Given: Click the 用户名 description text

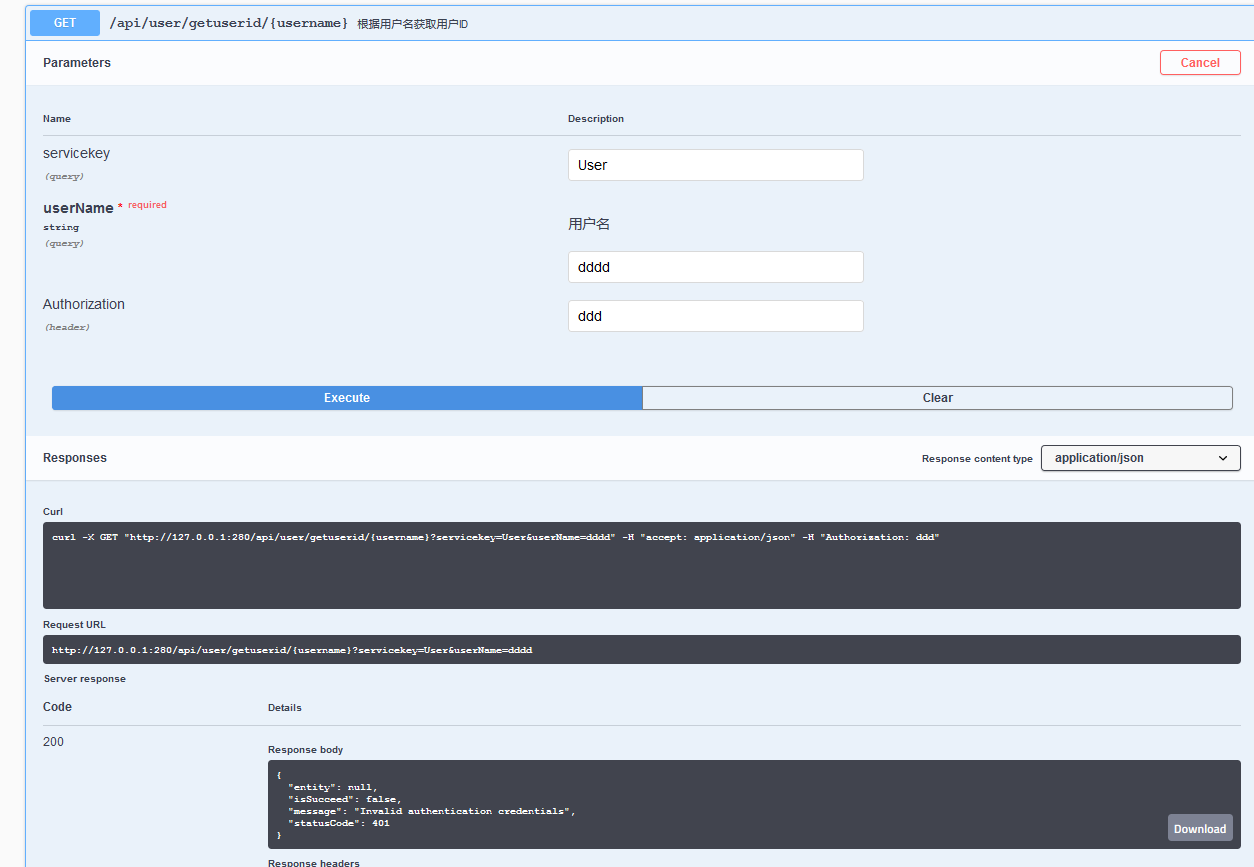Looking at the screenshot, I should coord(589,224).
